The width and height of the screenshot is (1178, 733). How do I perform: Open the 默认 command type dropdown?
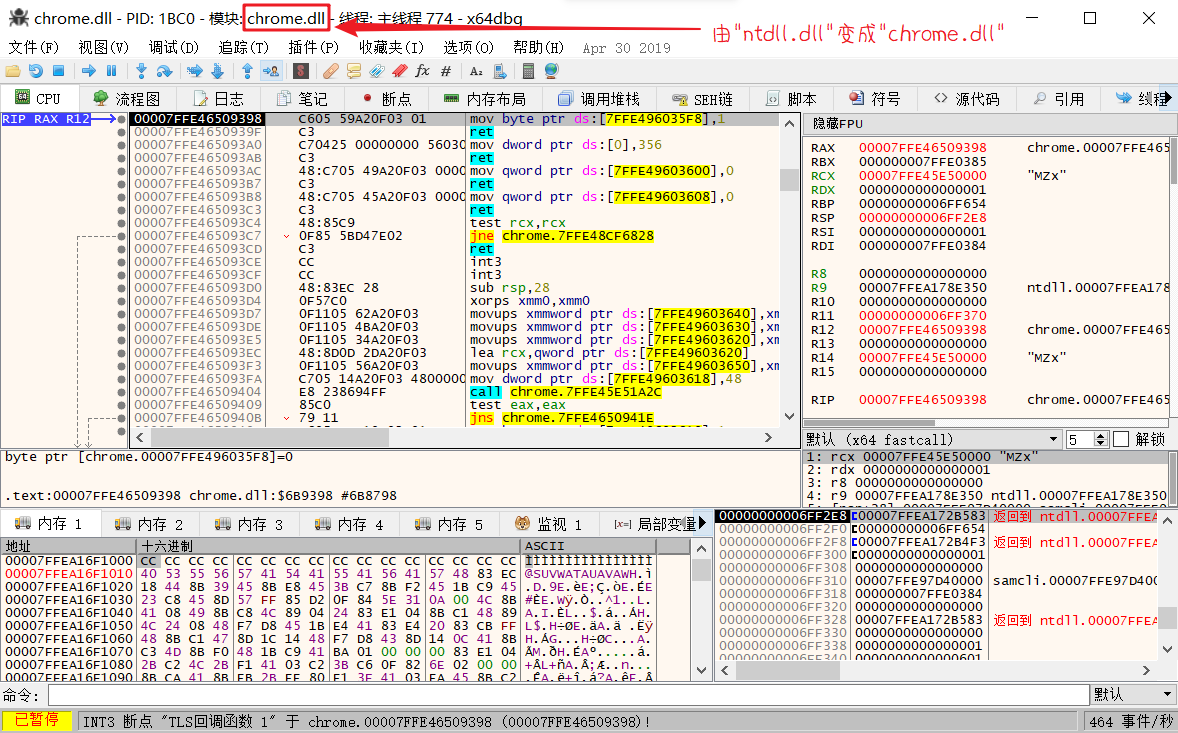tap(1134, 695)
